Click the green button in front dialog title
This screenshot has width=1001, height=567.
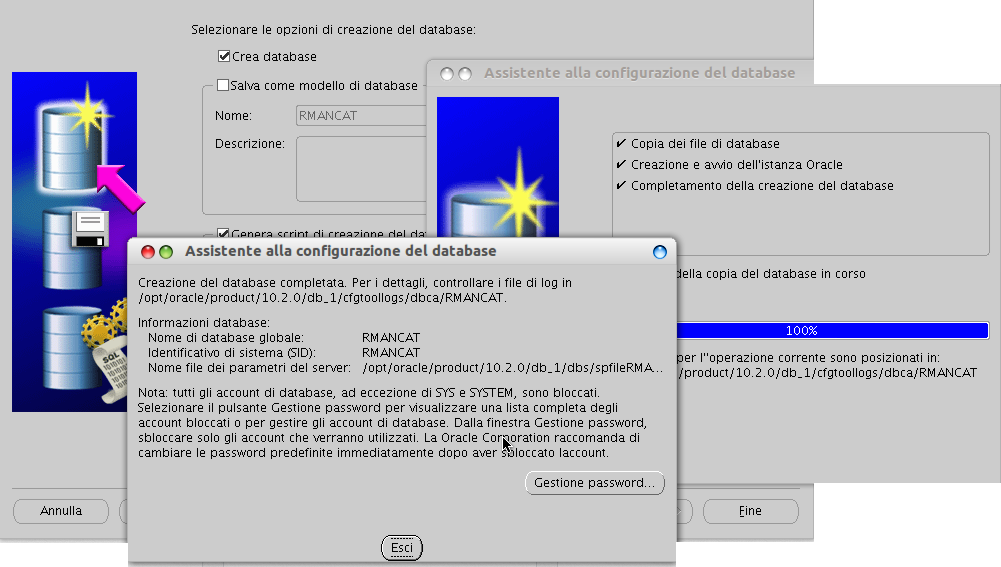(x=166, y=252)
